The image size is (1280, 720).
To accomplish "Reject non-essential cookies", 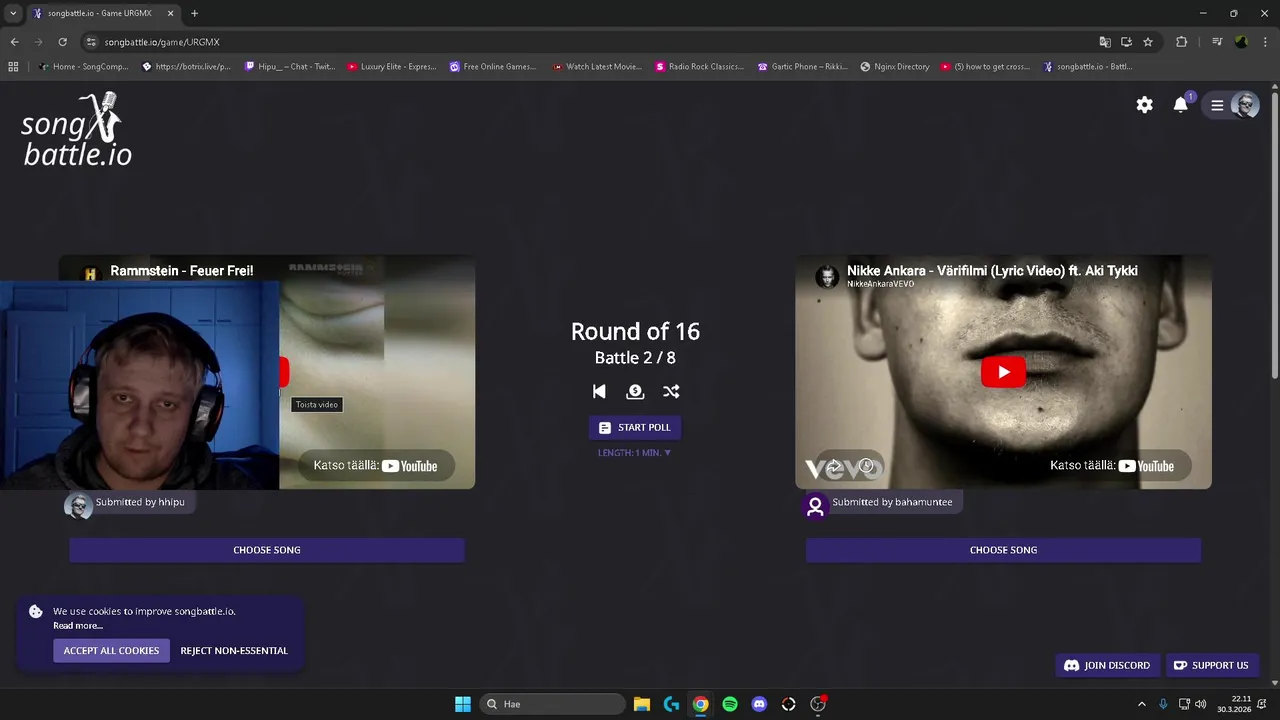I will click(234, 651).
